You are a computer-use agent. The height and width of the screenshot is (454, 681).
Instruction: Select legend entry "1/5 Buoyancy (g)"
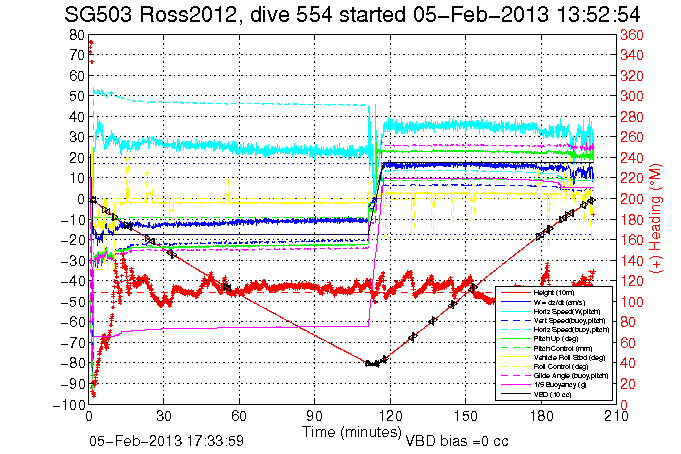[x=560, y=385]
